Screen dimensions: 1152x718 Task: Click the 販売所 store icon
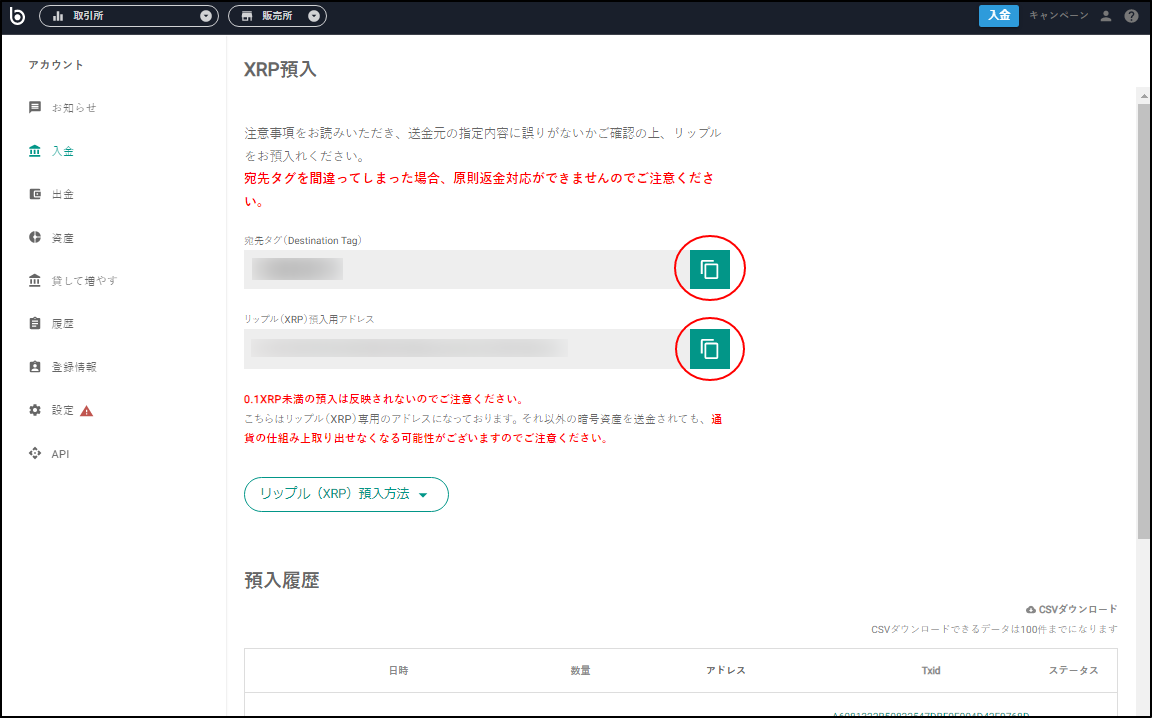point(247,16)
